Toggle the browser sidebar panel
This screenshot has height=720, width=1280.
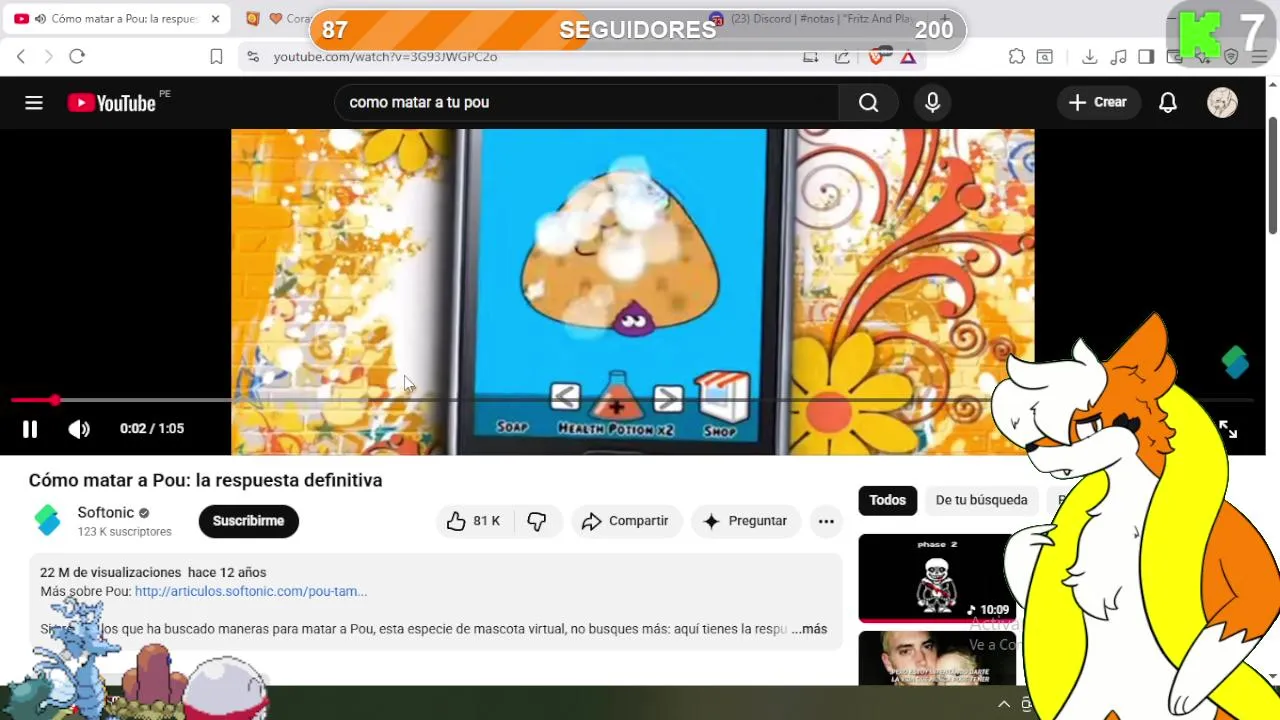(x=1146, y=57)
